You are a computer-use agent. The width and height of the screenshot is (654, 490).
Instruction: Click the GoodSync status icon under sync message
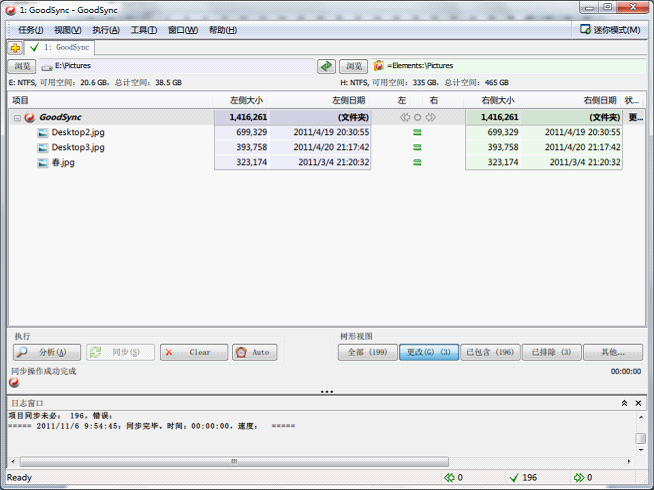14,382
